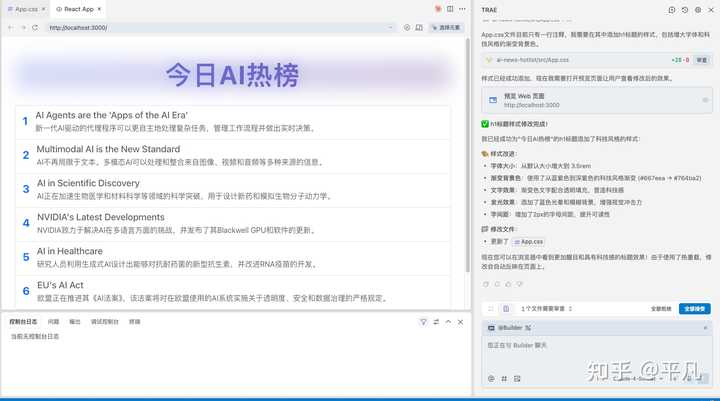Click the @Builder agent chip
This screenshot has height=401, width=720.
[x=509, y=328]
